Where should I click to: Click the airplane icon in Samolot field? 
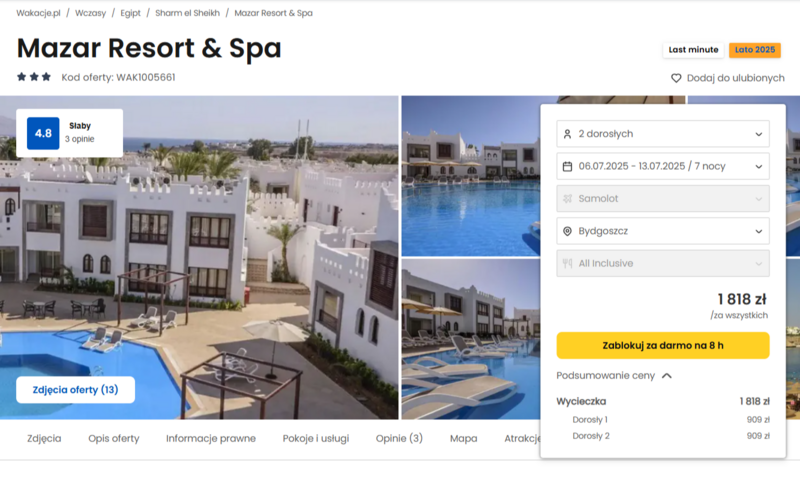(x=567, y=199)
